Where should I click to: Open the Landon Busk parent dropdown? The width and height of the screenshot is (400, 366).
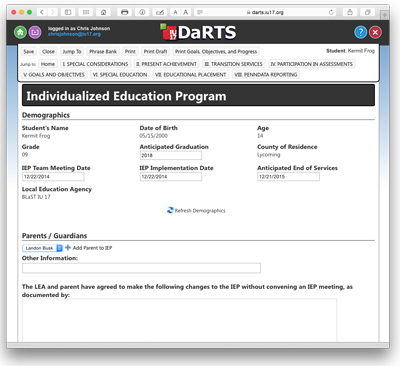click(x=43, y=248)
